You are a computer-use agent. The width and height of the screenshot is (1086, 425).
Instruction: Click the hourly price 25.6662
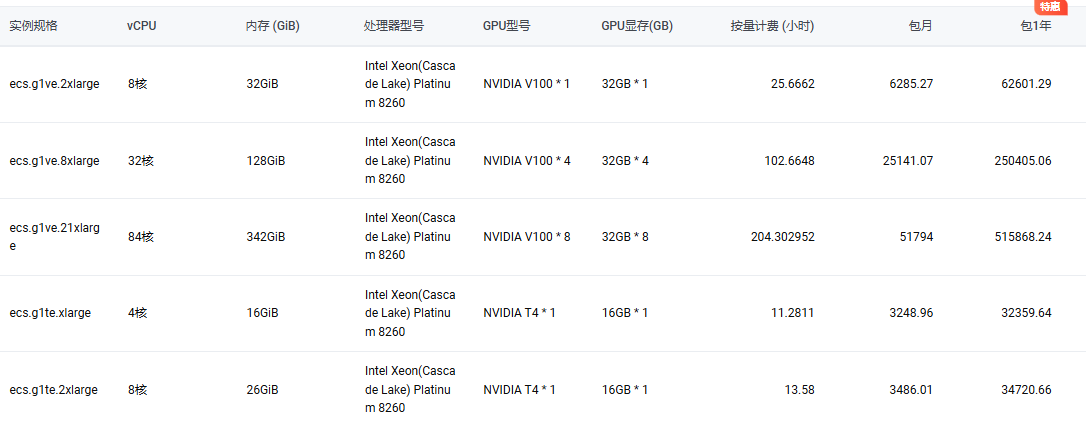[793, 84]
